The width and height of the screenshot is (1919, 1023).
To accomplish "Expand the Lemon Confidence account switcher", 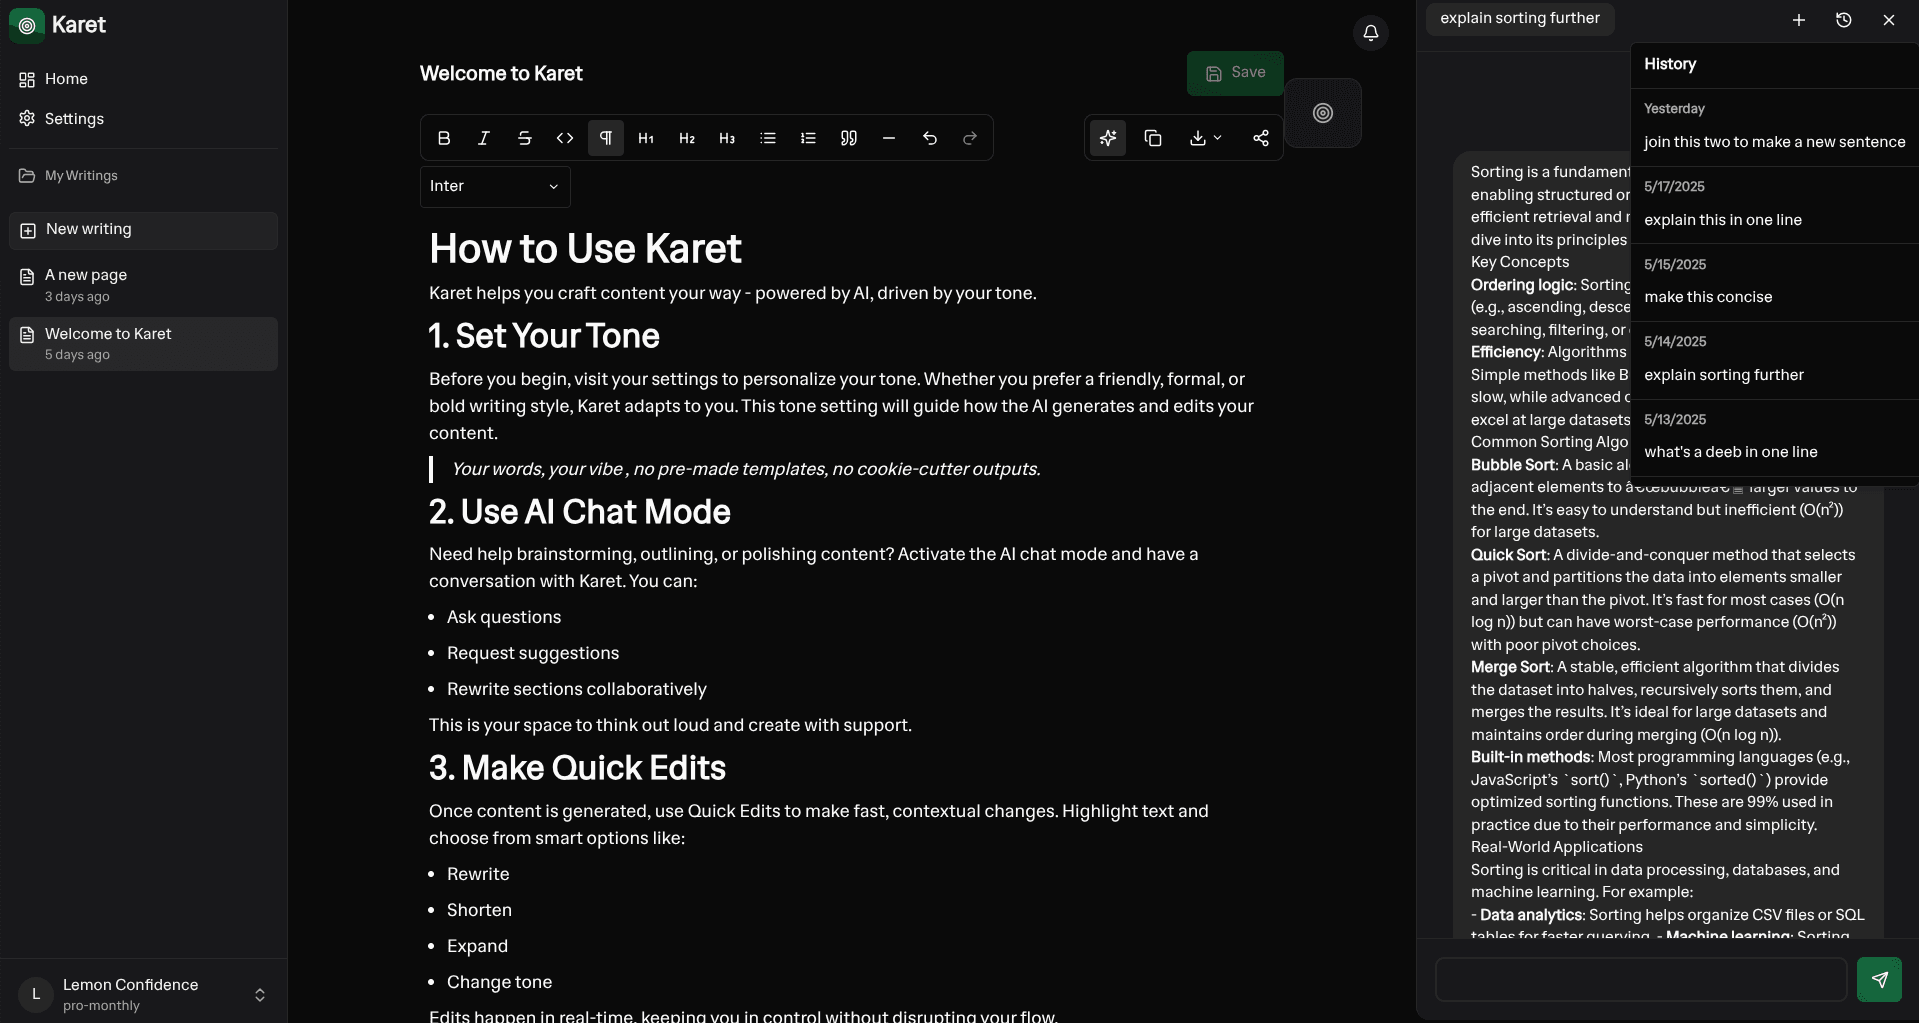I will point(144,994).
